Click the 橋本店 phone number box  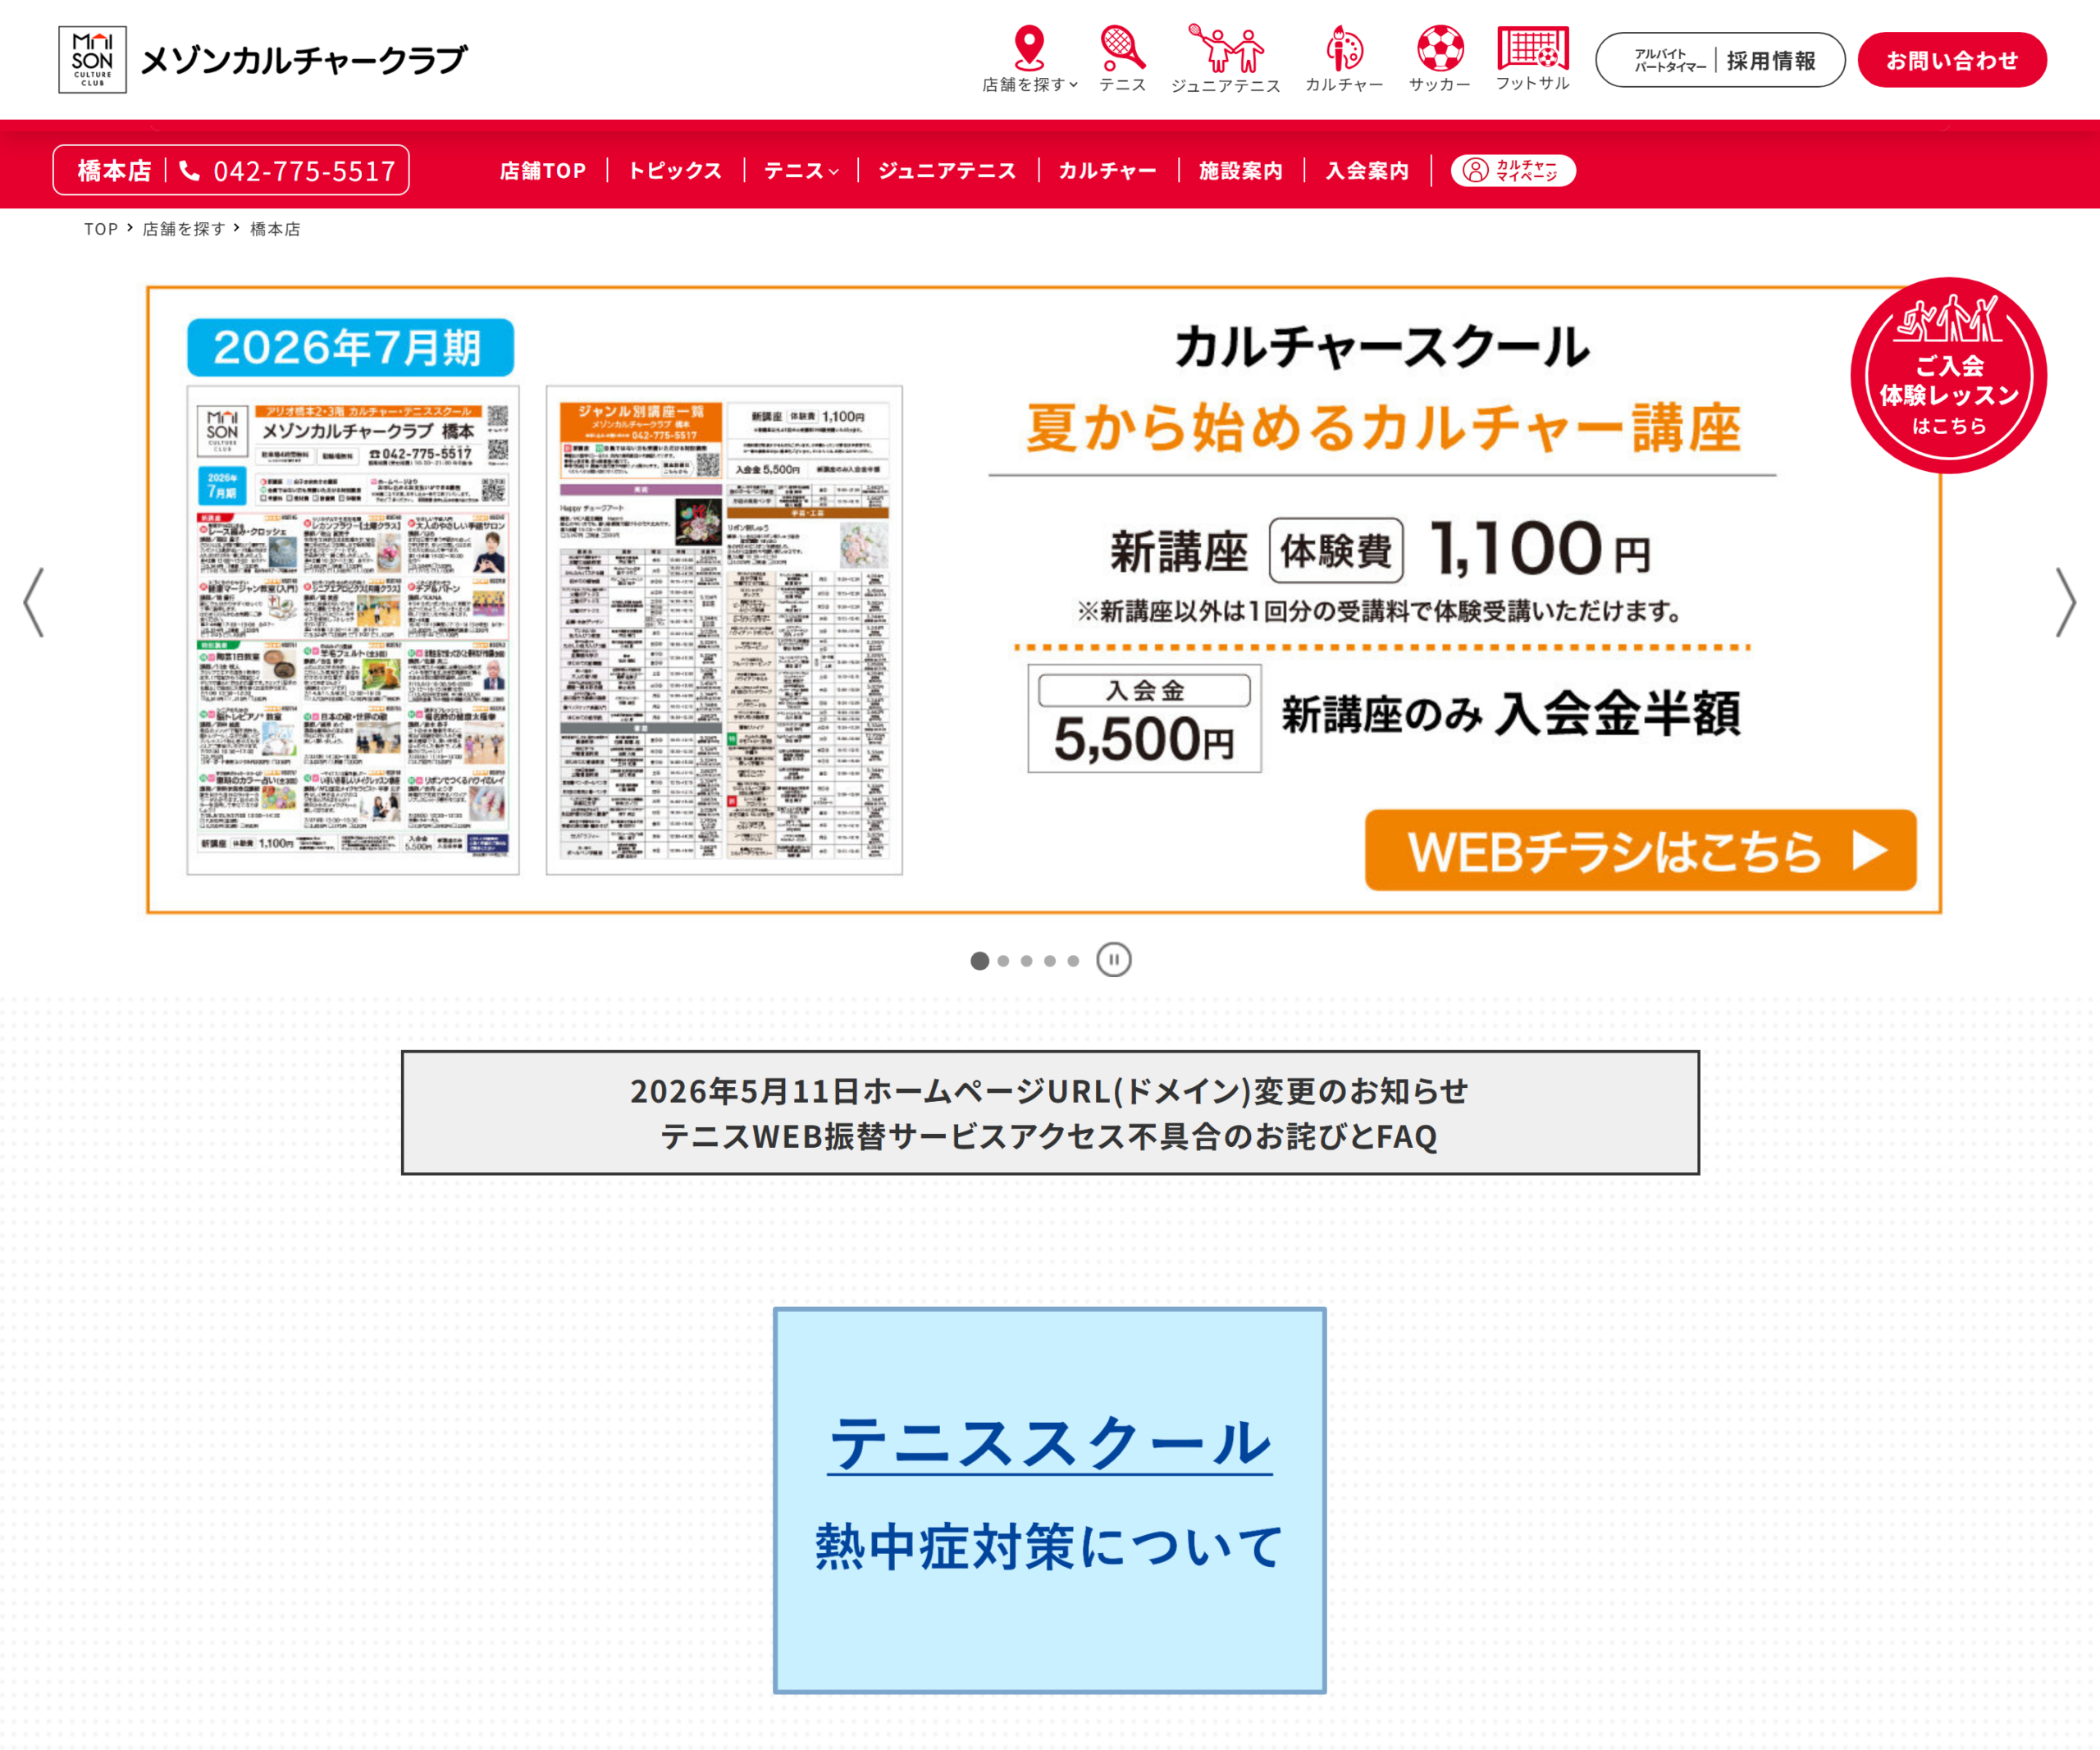(x=231, y=170)
